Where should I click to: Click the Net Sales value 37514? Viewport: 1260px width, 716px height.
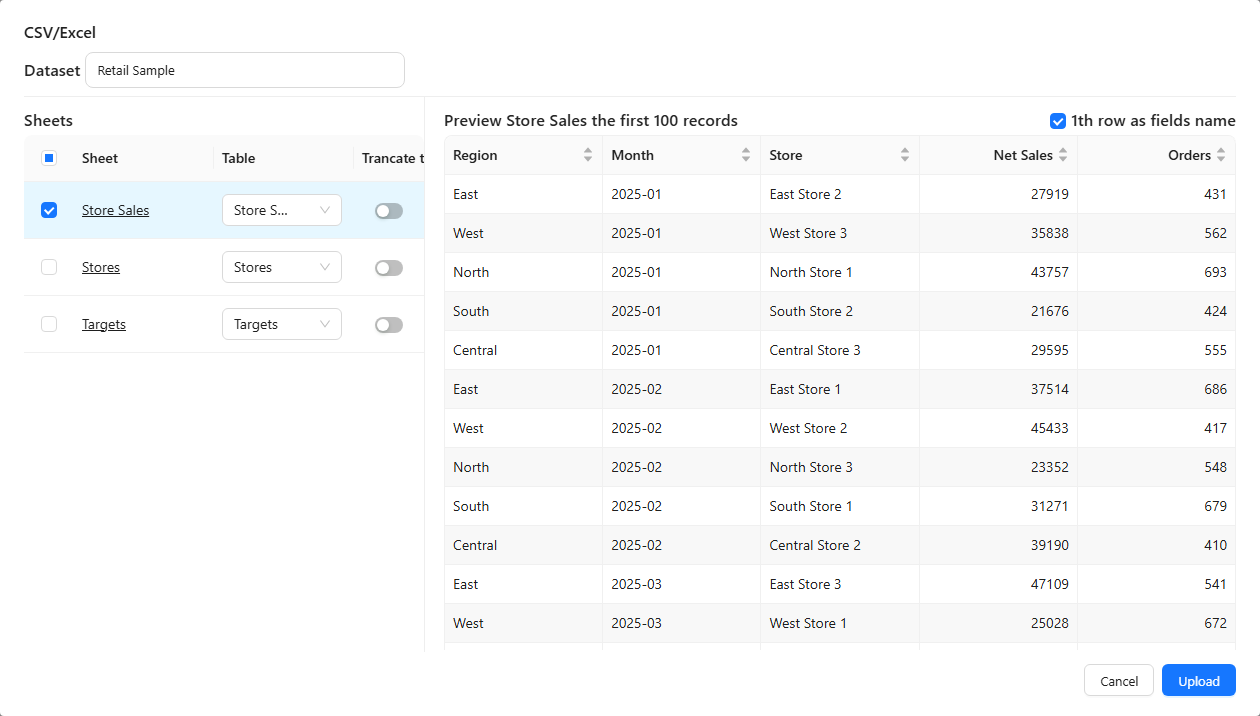(1049, 389)
